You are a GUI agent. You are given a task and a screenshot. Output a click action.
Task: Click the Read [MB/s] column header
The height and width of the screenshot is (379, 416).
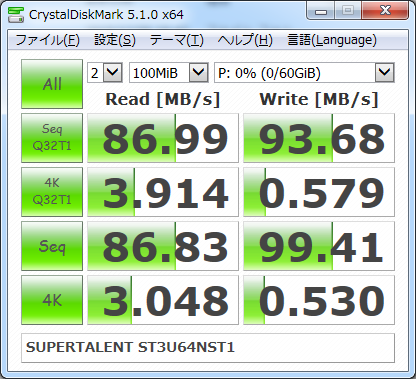point(163,99)
